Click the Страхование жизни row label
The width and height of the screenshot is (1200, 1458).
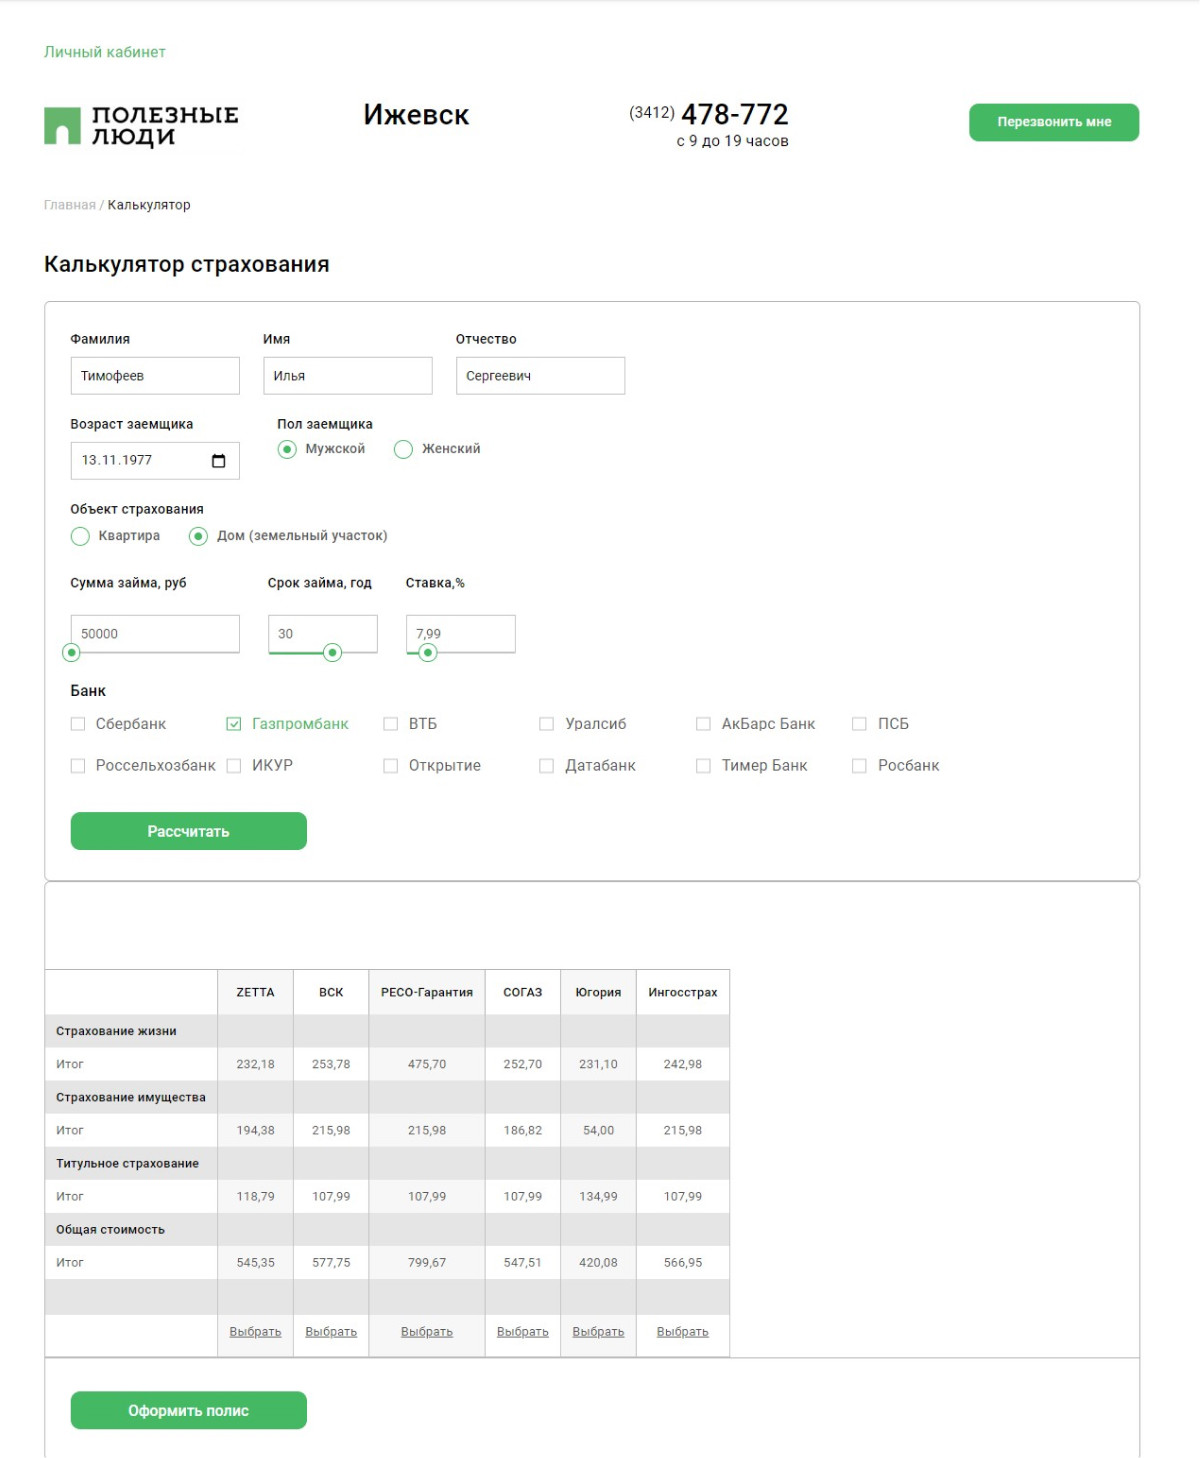click(116, 1031)
